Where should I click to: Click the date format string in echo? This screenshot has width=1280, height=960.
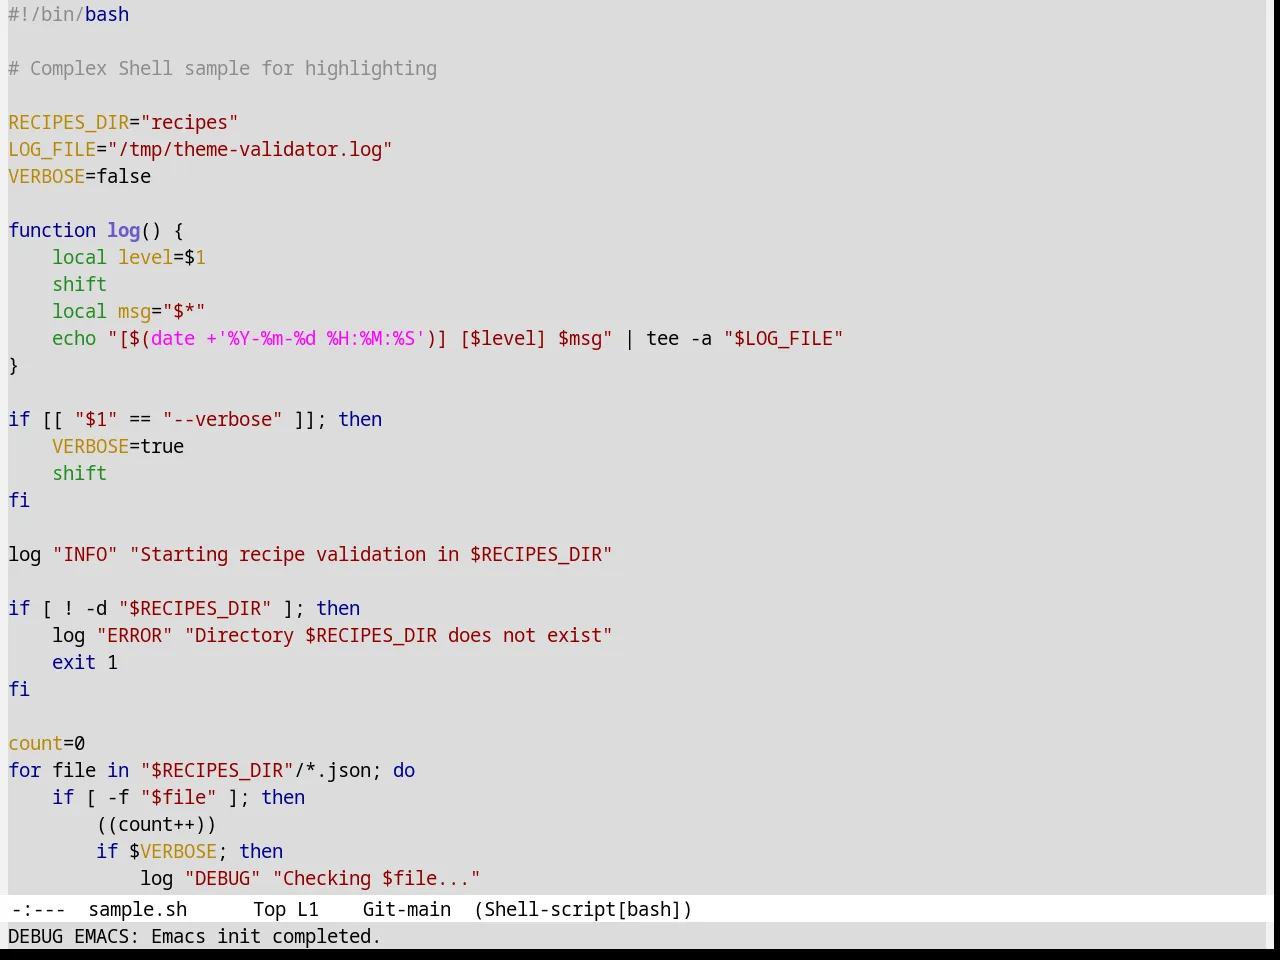pos(320,338)
